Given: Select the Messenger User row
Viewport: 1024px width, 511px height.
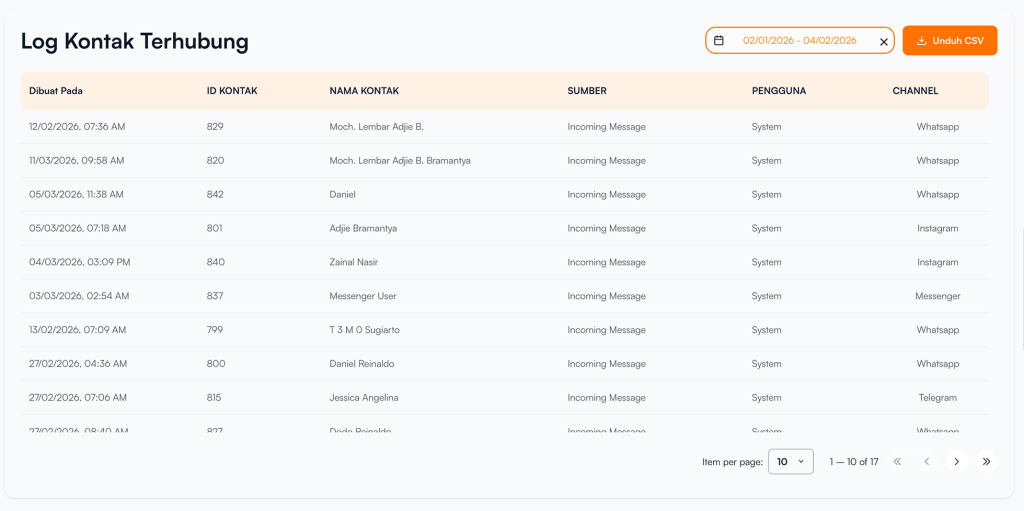Looking at the screenshot, I should point(362,296).
